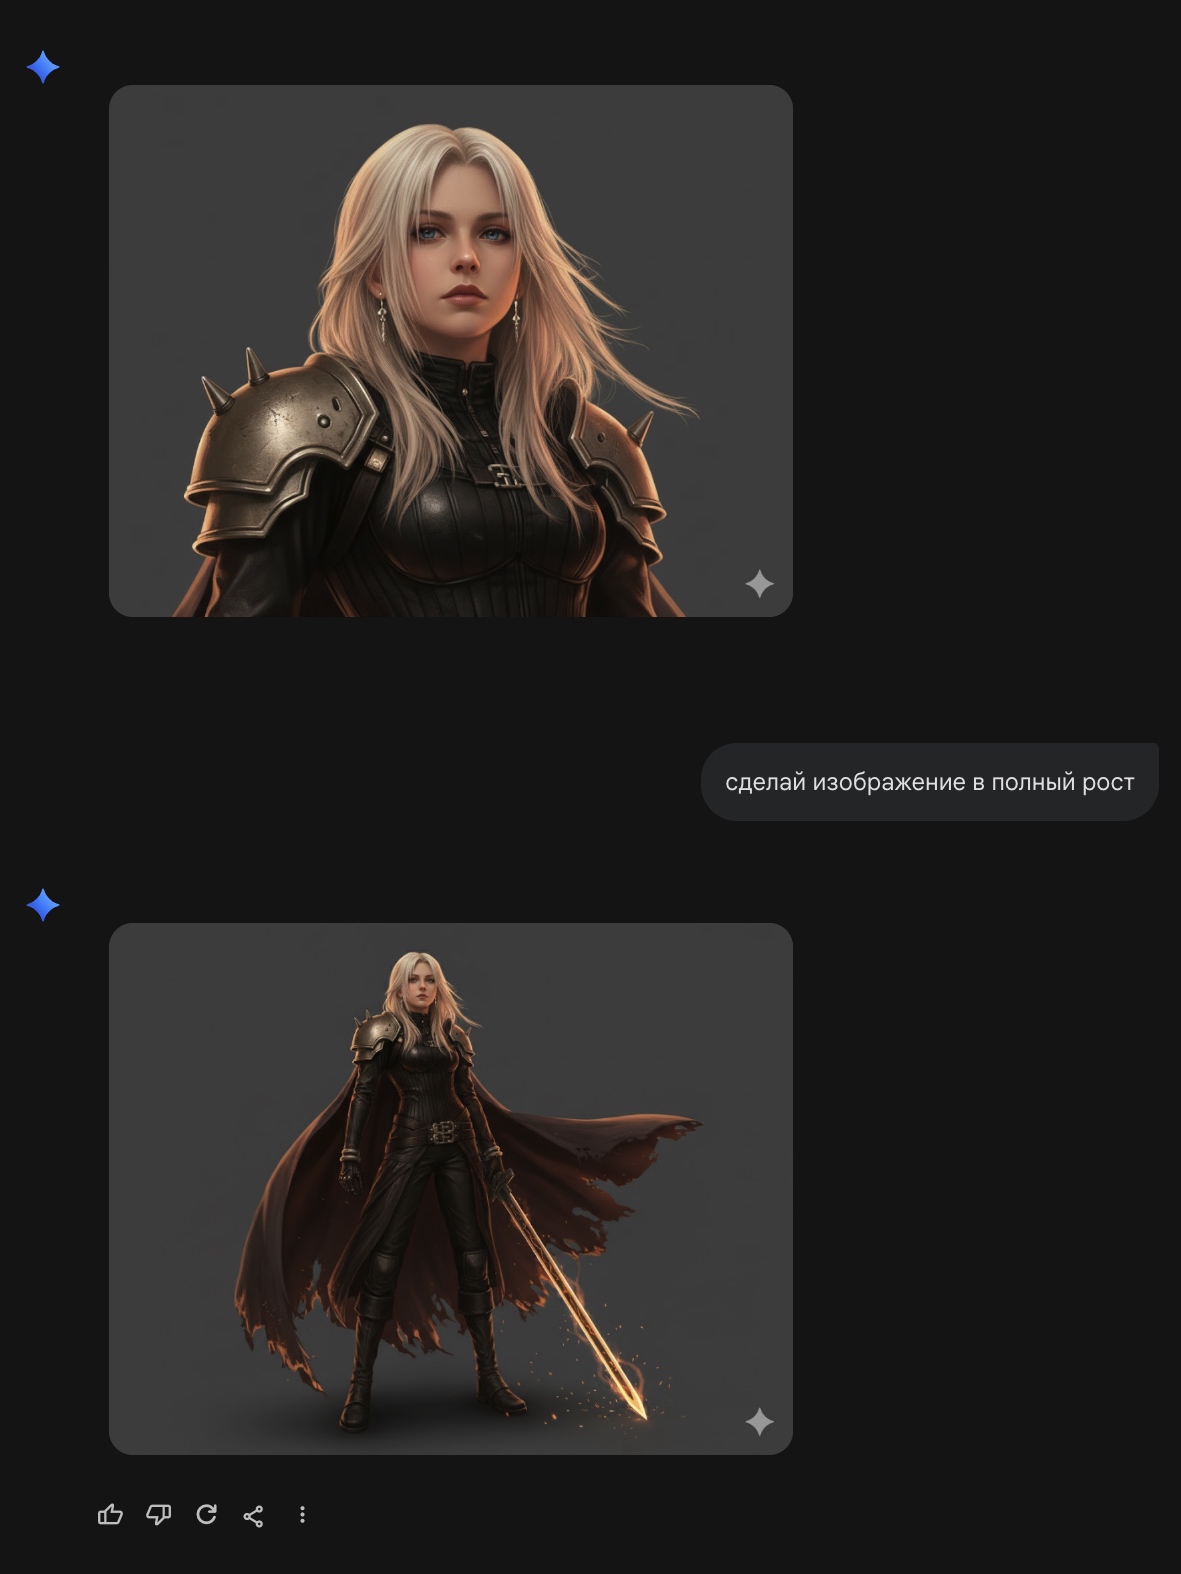Click the Gemini sparkle above the full-body image
Viewport: 1181px width, 1574px height.
[x=43, y=905]
